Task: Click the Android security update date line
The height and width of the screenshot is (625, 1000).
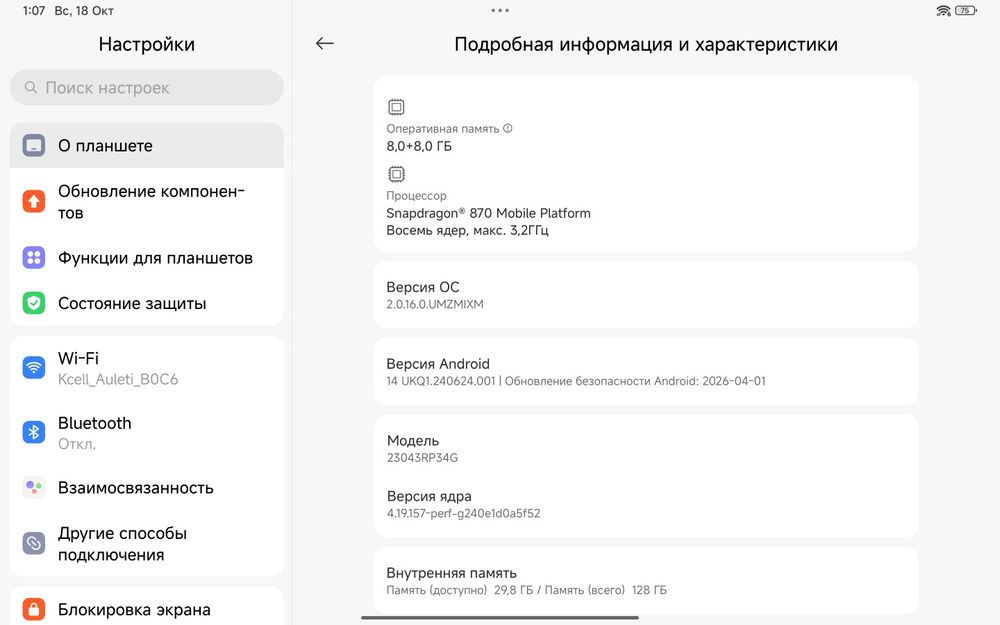Action: click(576, 381)
